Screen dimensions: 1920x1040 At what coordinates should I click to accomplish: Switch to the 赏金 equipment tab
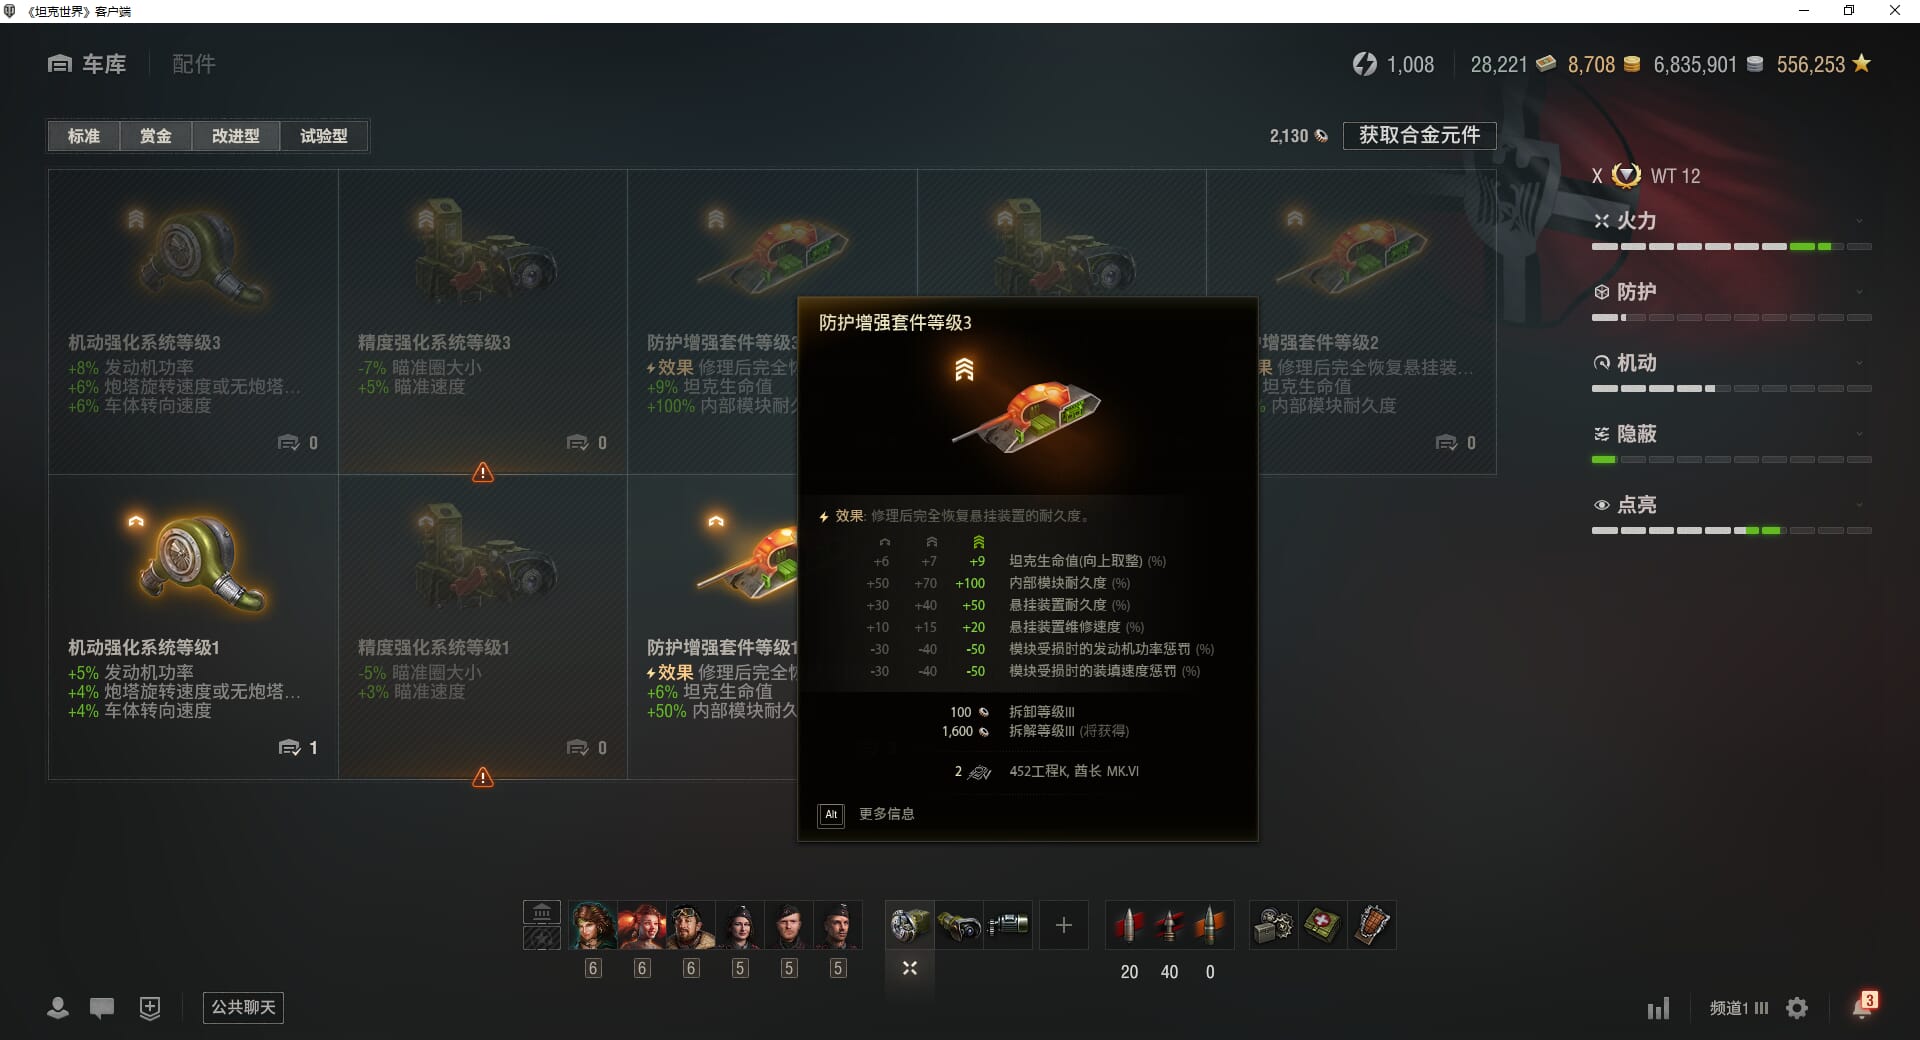[x=155, y=136]
